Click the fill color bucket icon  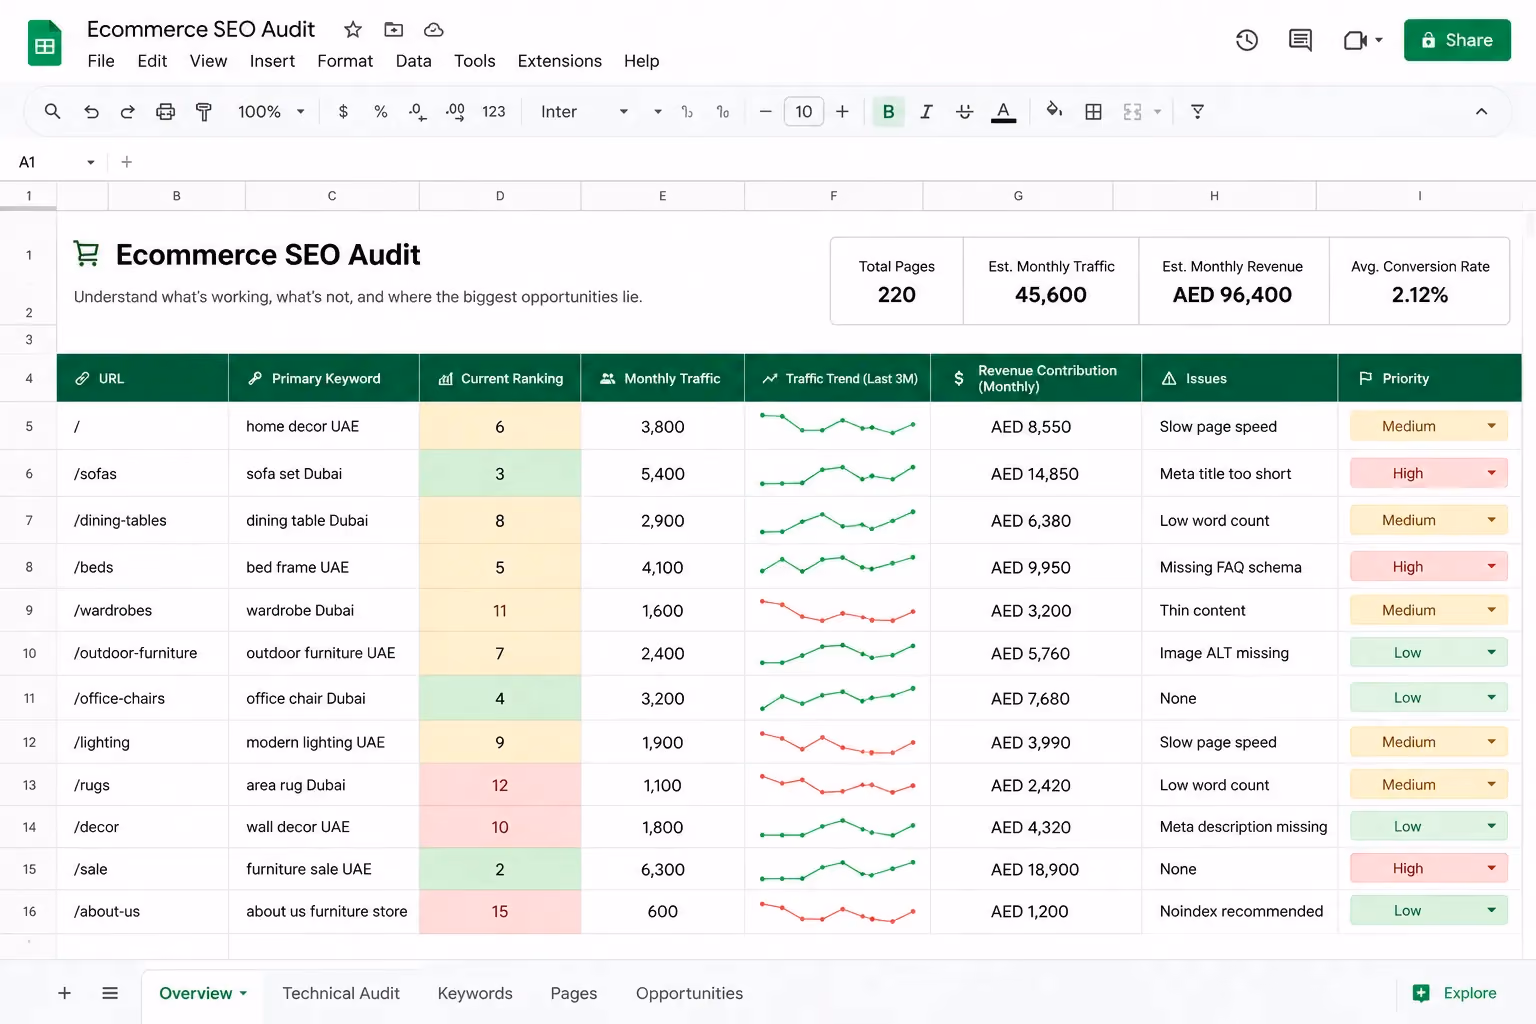[x=1054, y=111]
